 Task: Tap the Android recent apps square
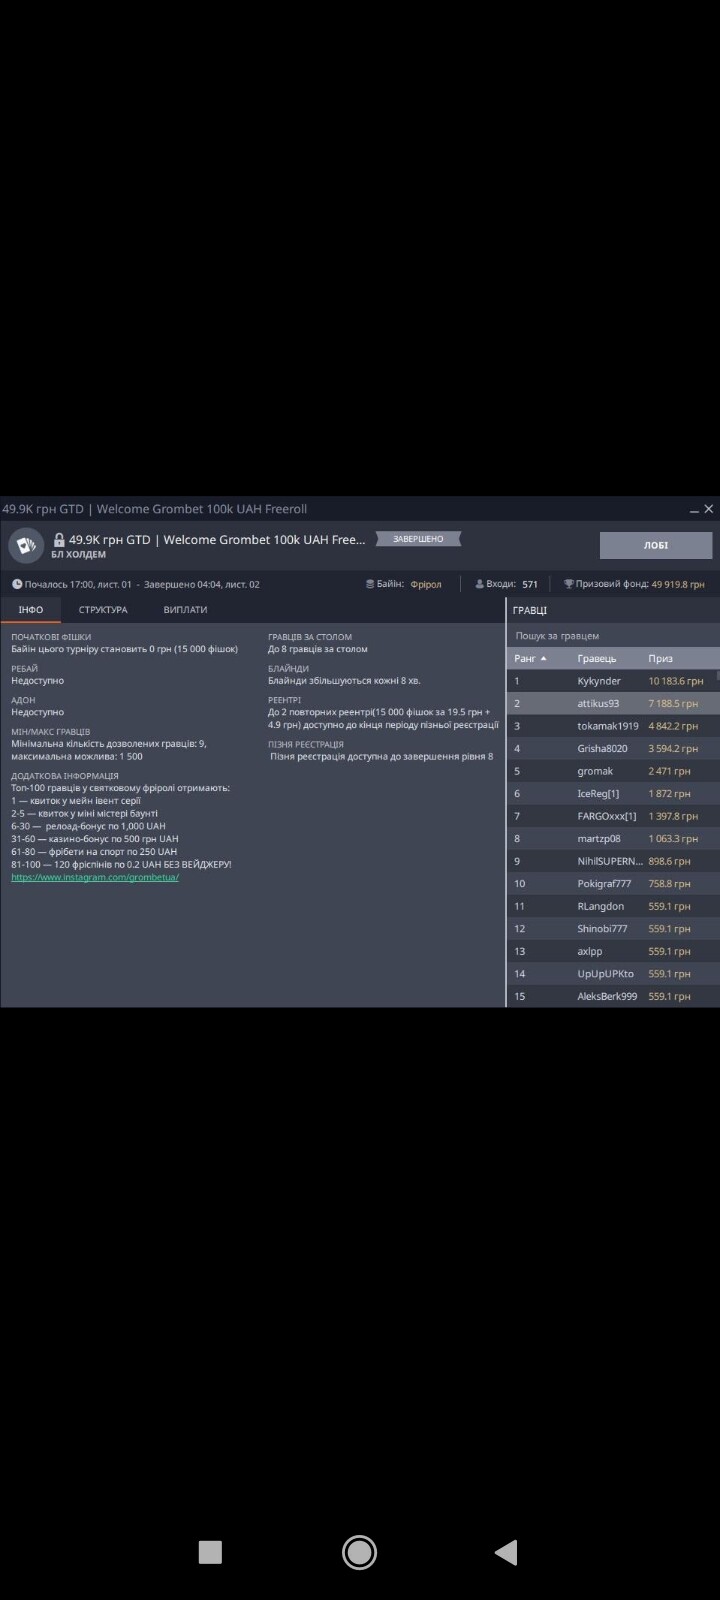210,1552
